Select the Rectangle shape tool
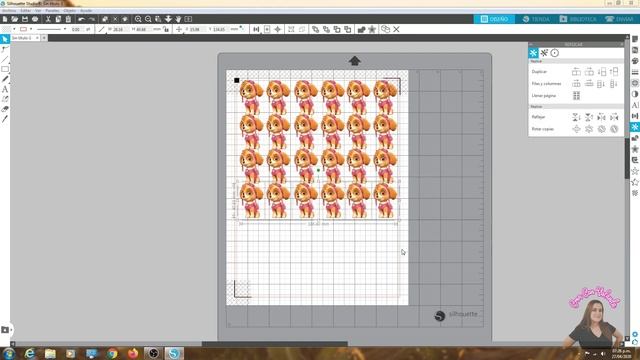Image resolution: width=640 pixels, height=360 pixels. tap(5, 69)
